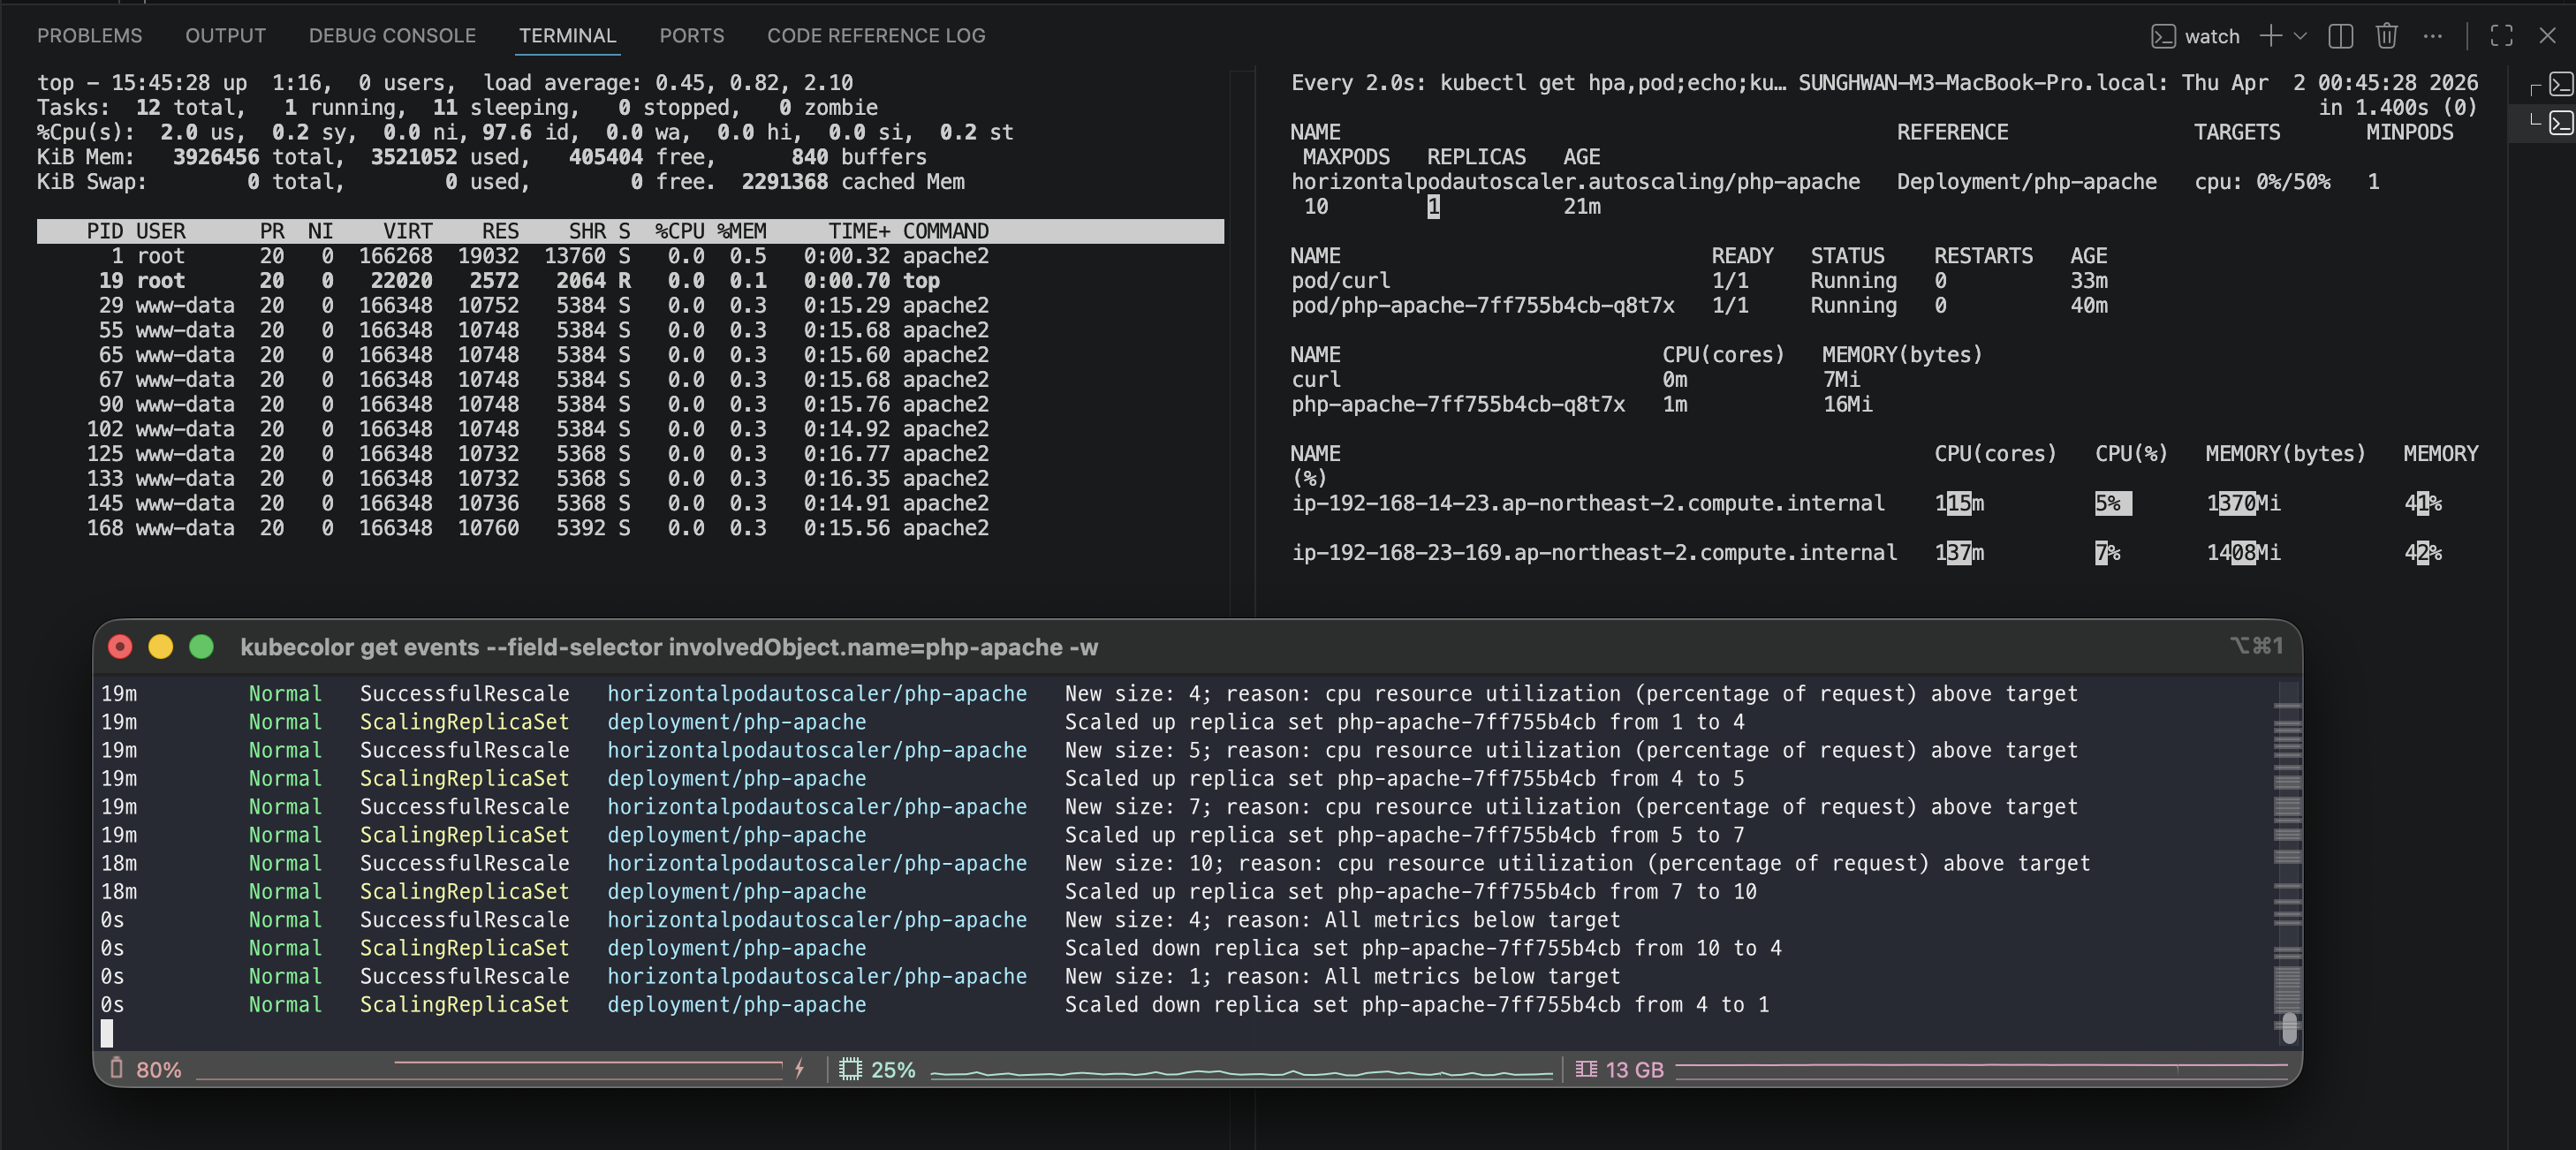Click kubecolor window title text
The width and height of the screenshot is (2576, 1150).
[669, 647]
